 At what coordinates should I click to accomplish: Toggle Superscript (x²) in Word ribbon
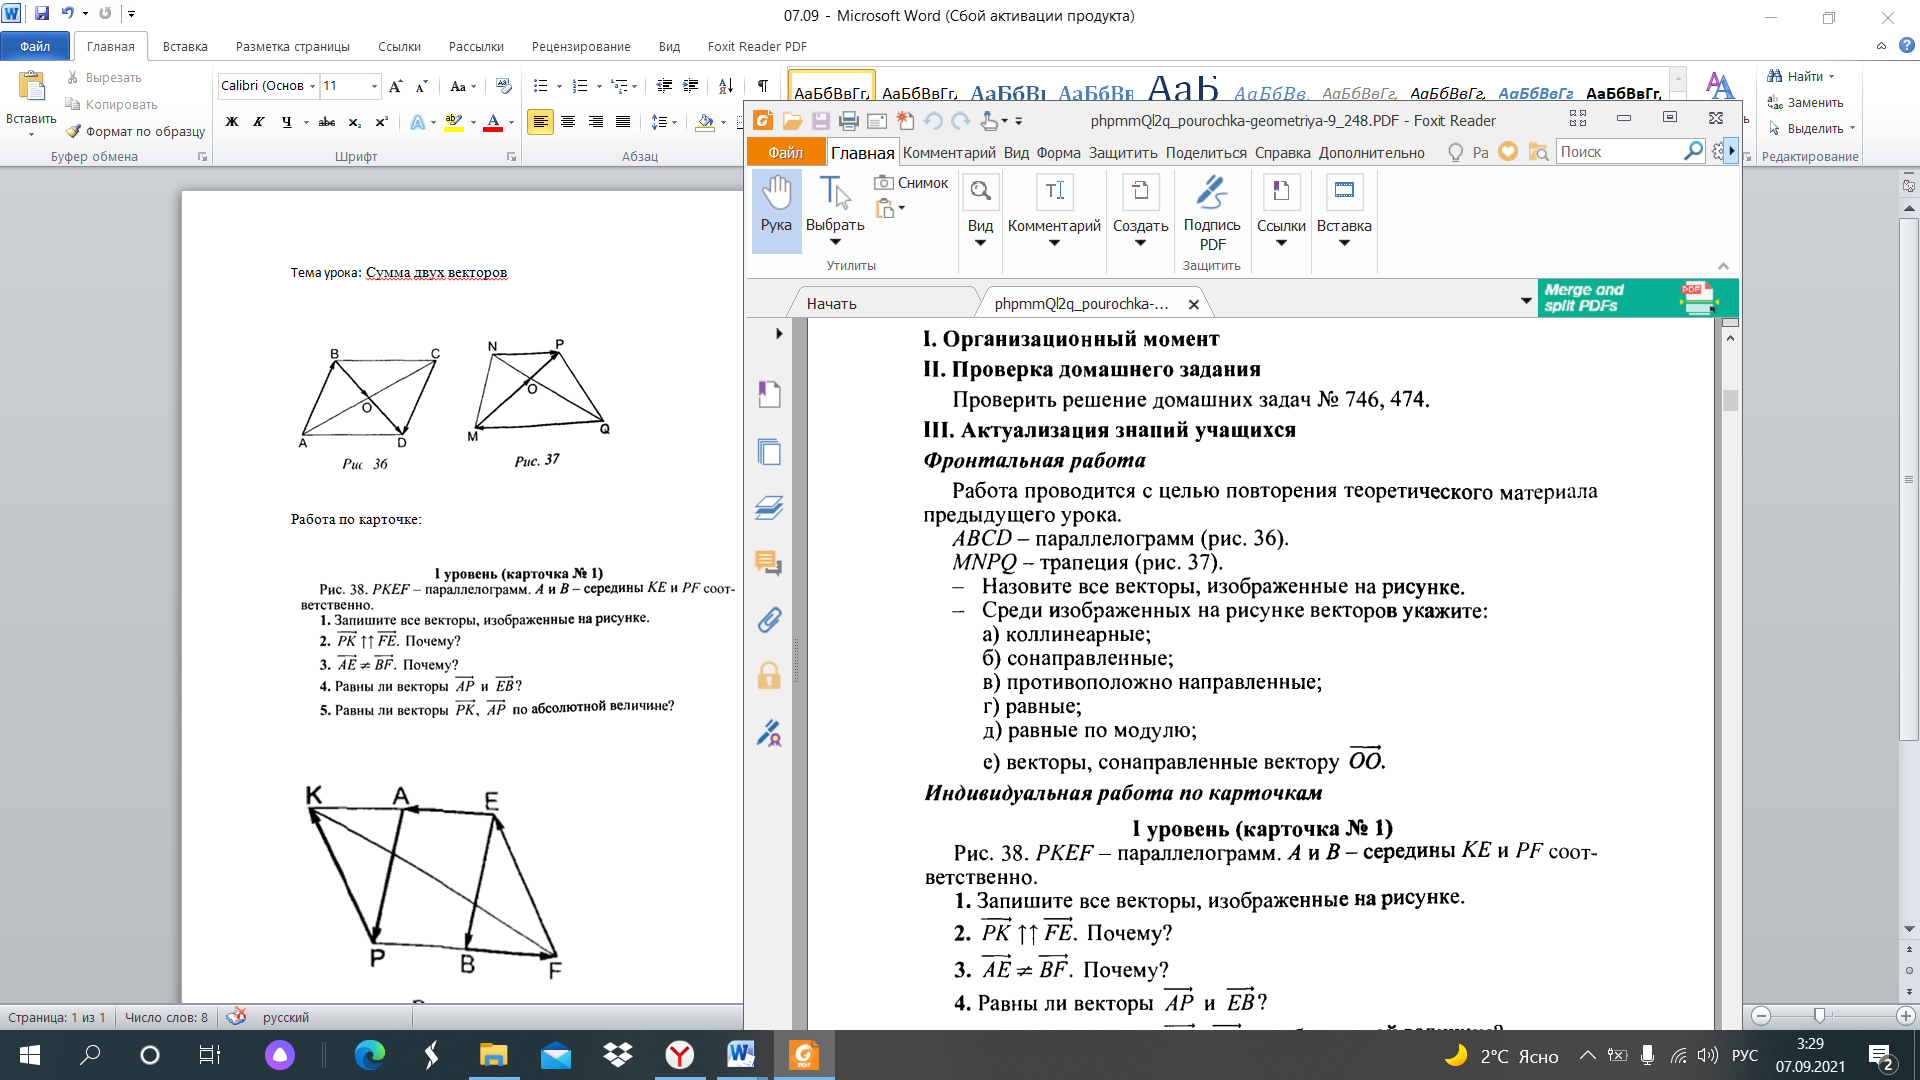381,122
